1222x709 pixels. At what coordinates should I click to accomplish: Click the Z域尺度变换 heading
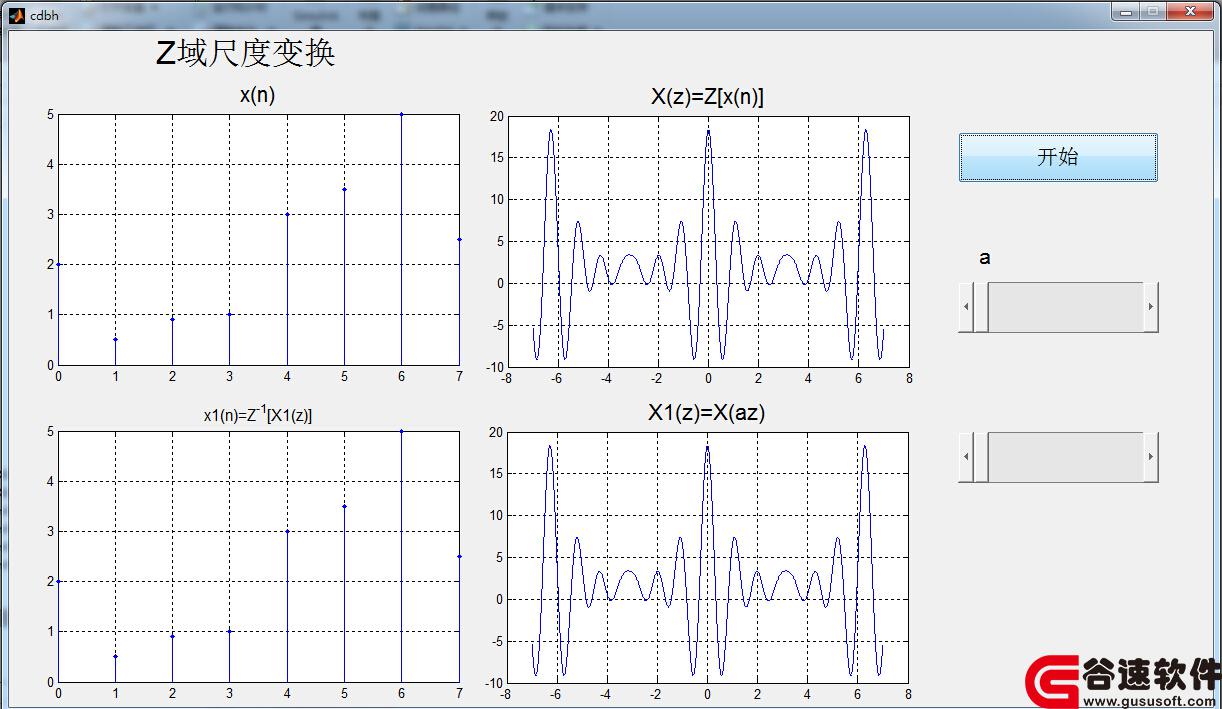tap(245, 53)
